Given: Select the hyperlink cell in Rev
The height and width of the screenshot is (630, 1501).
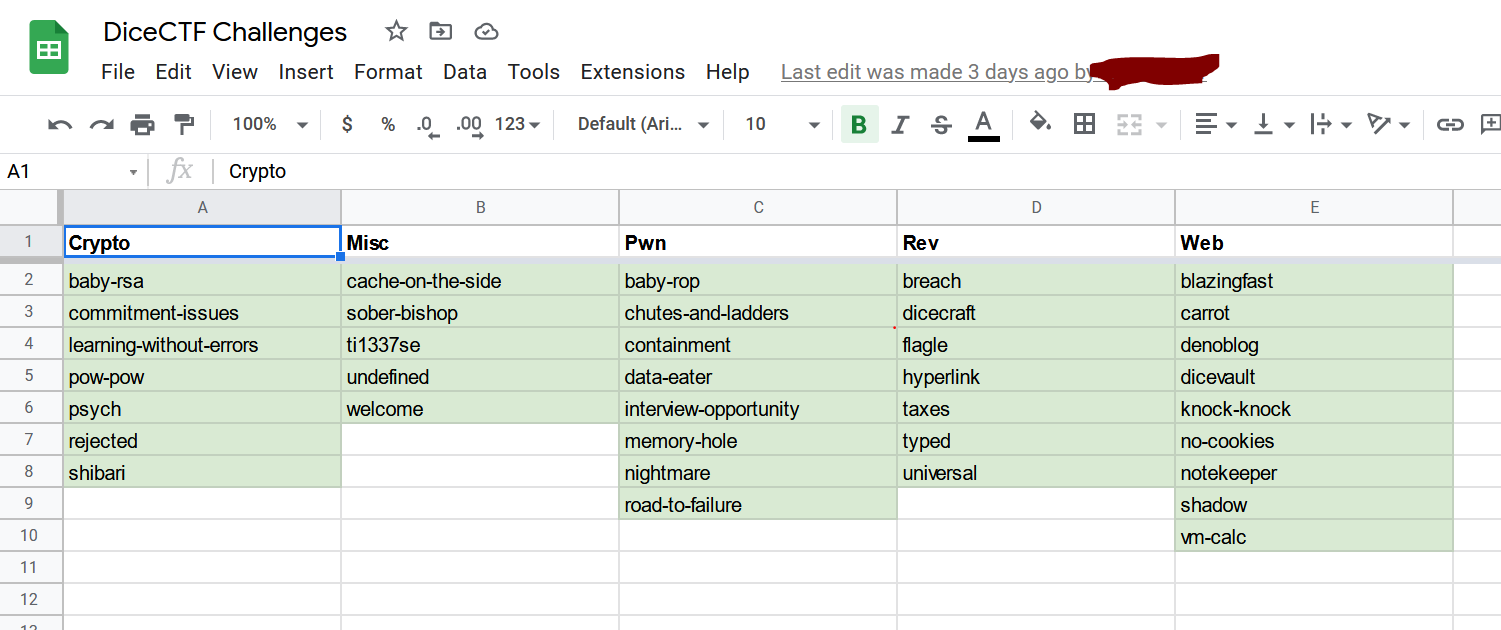Looking at the screenshot, I should [x=1036, y=377].
